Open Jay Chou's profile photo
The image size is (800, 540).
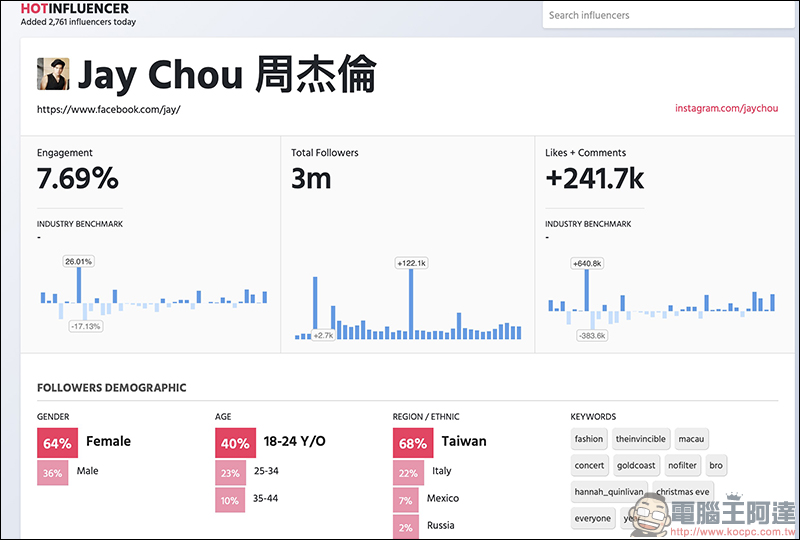pyautogui.click(x=53, y=74)
